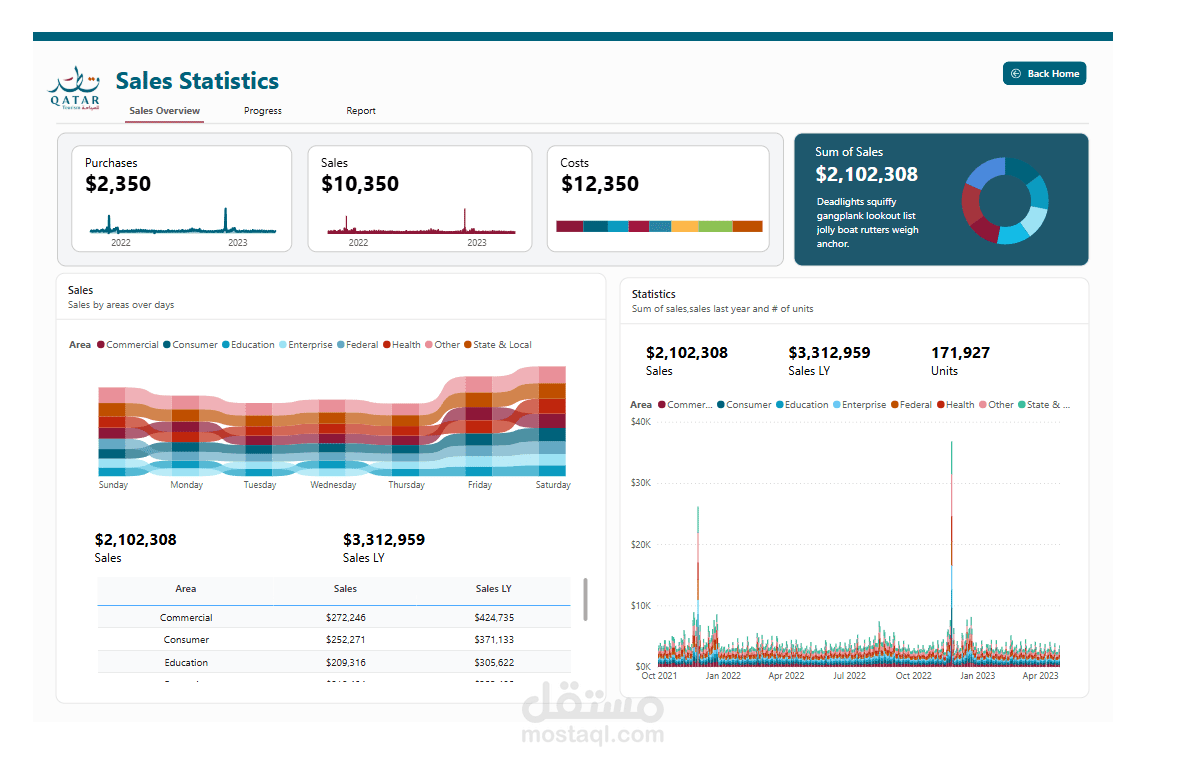Select the Costs $12,350 card
Viewport: 1187px width, 762px height.
(x=658, y=198)
